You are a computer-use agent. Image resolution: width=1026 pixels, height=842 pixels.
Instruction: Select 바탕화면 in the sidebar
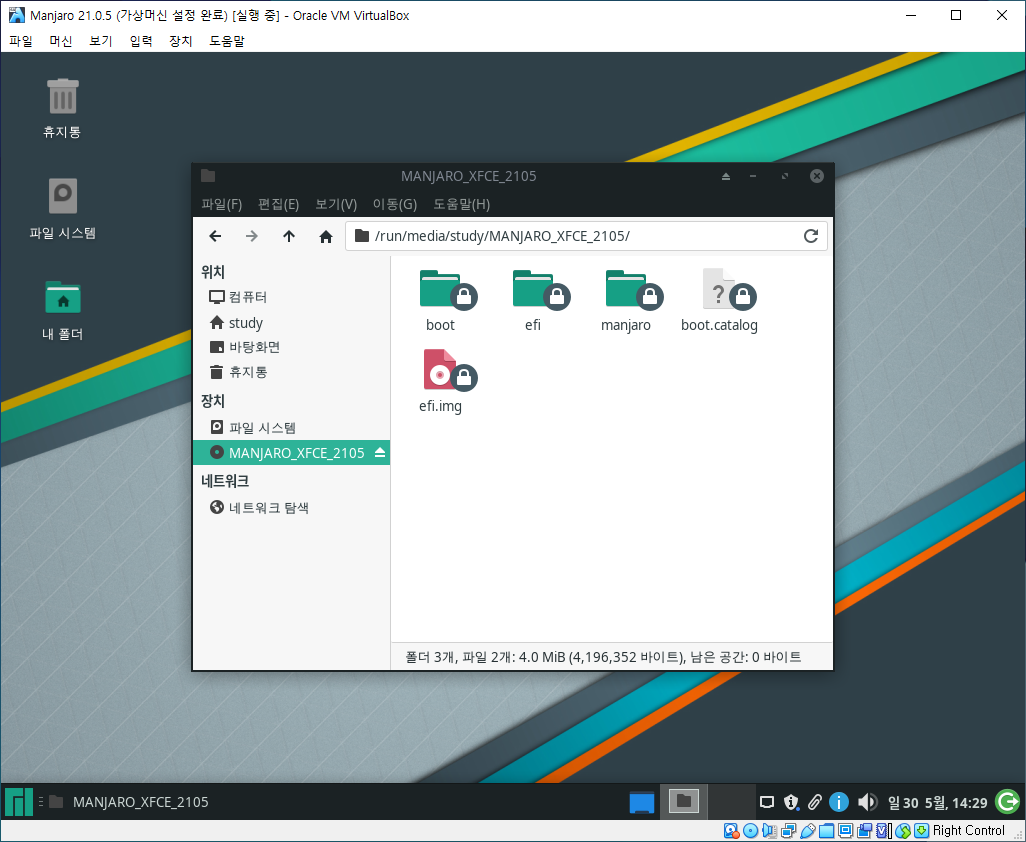click(x=291, y=347)
